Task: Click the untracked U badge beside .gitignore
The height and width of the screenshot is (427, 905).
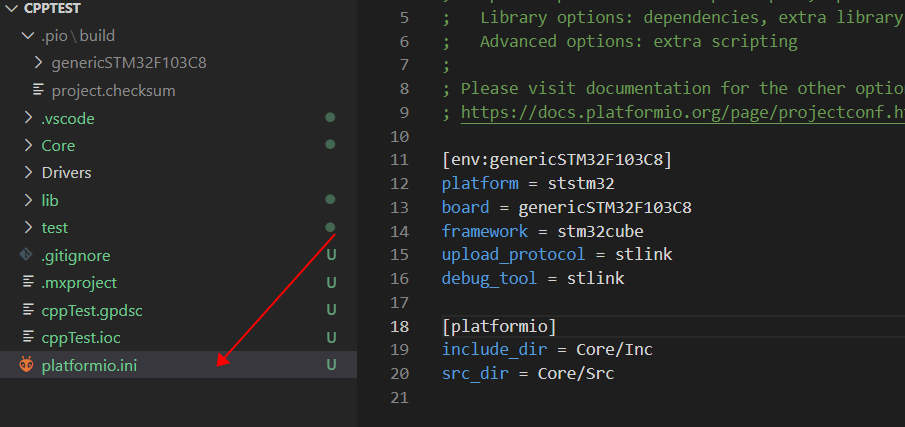Action: point(331,254)
